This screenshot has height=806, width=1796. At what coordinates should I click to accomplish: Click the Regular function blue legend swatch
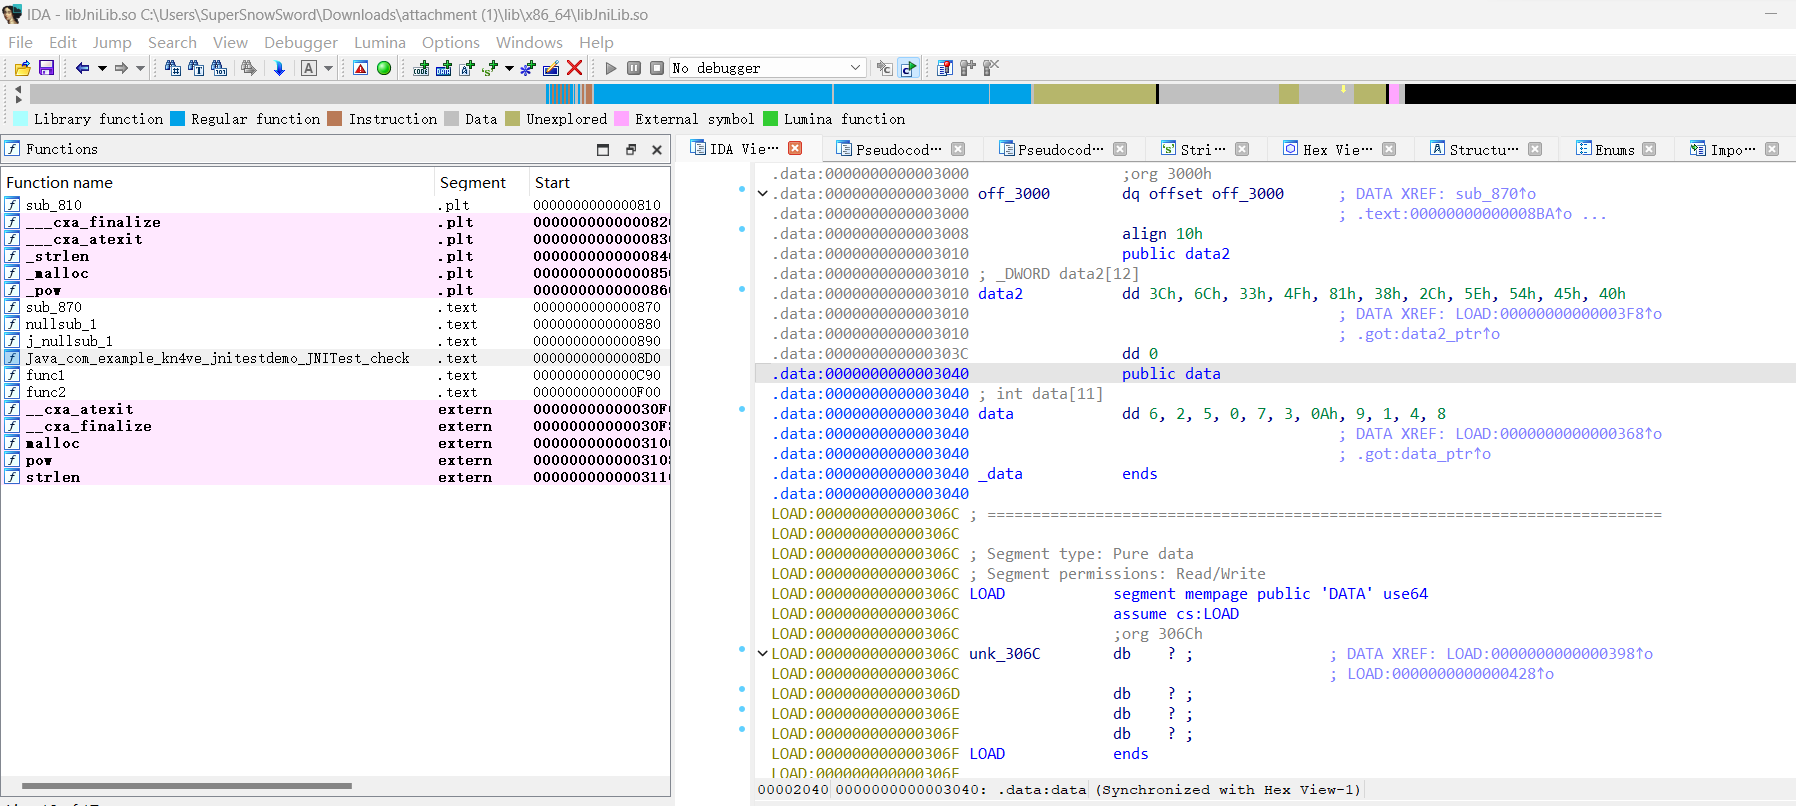(178, 119)
